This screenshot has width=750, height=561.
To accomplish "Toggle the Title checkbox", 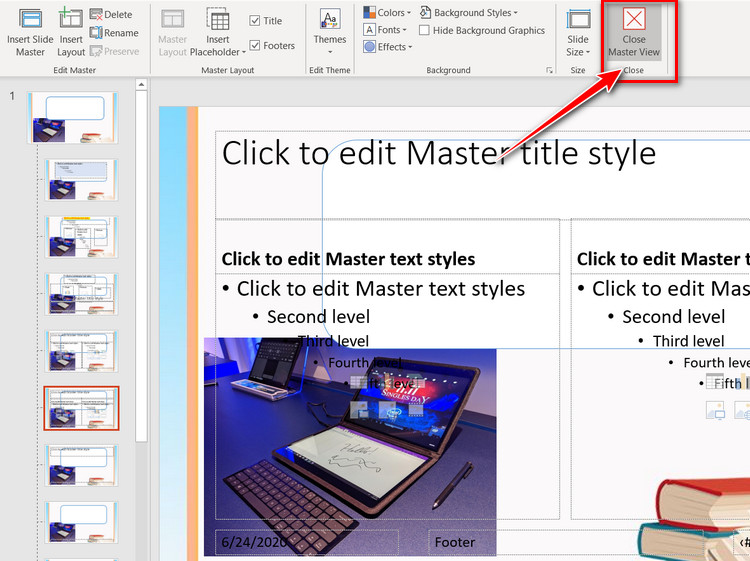I will pyautogui.click(x=255, y=21).
